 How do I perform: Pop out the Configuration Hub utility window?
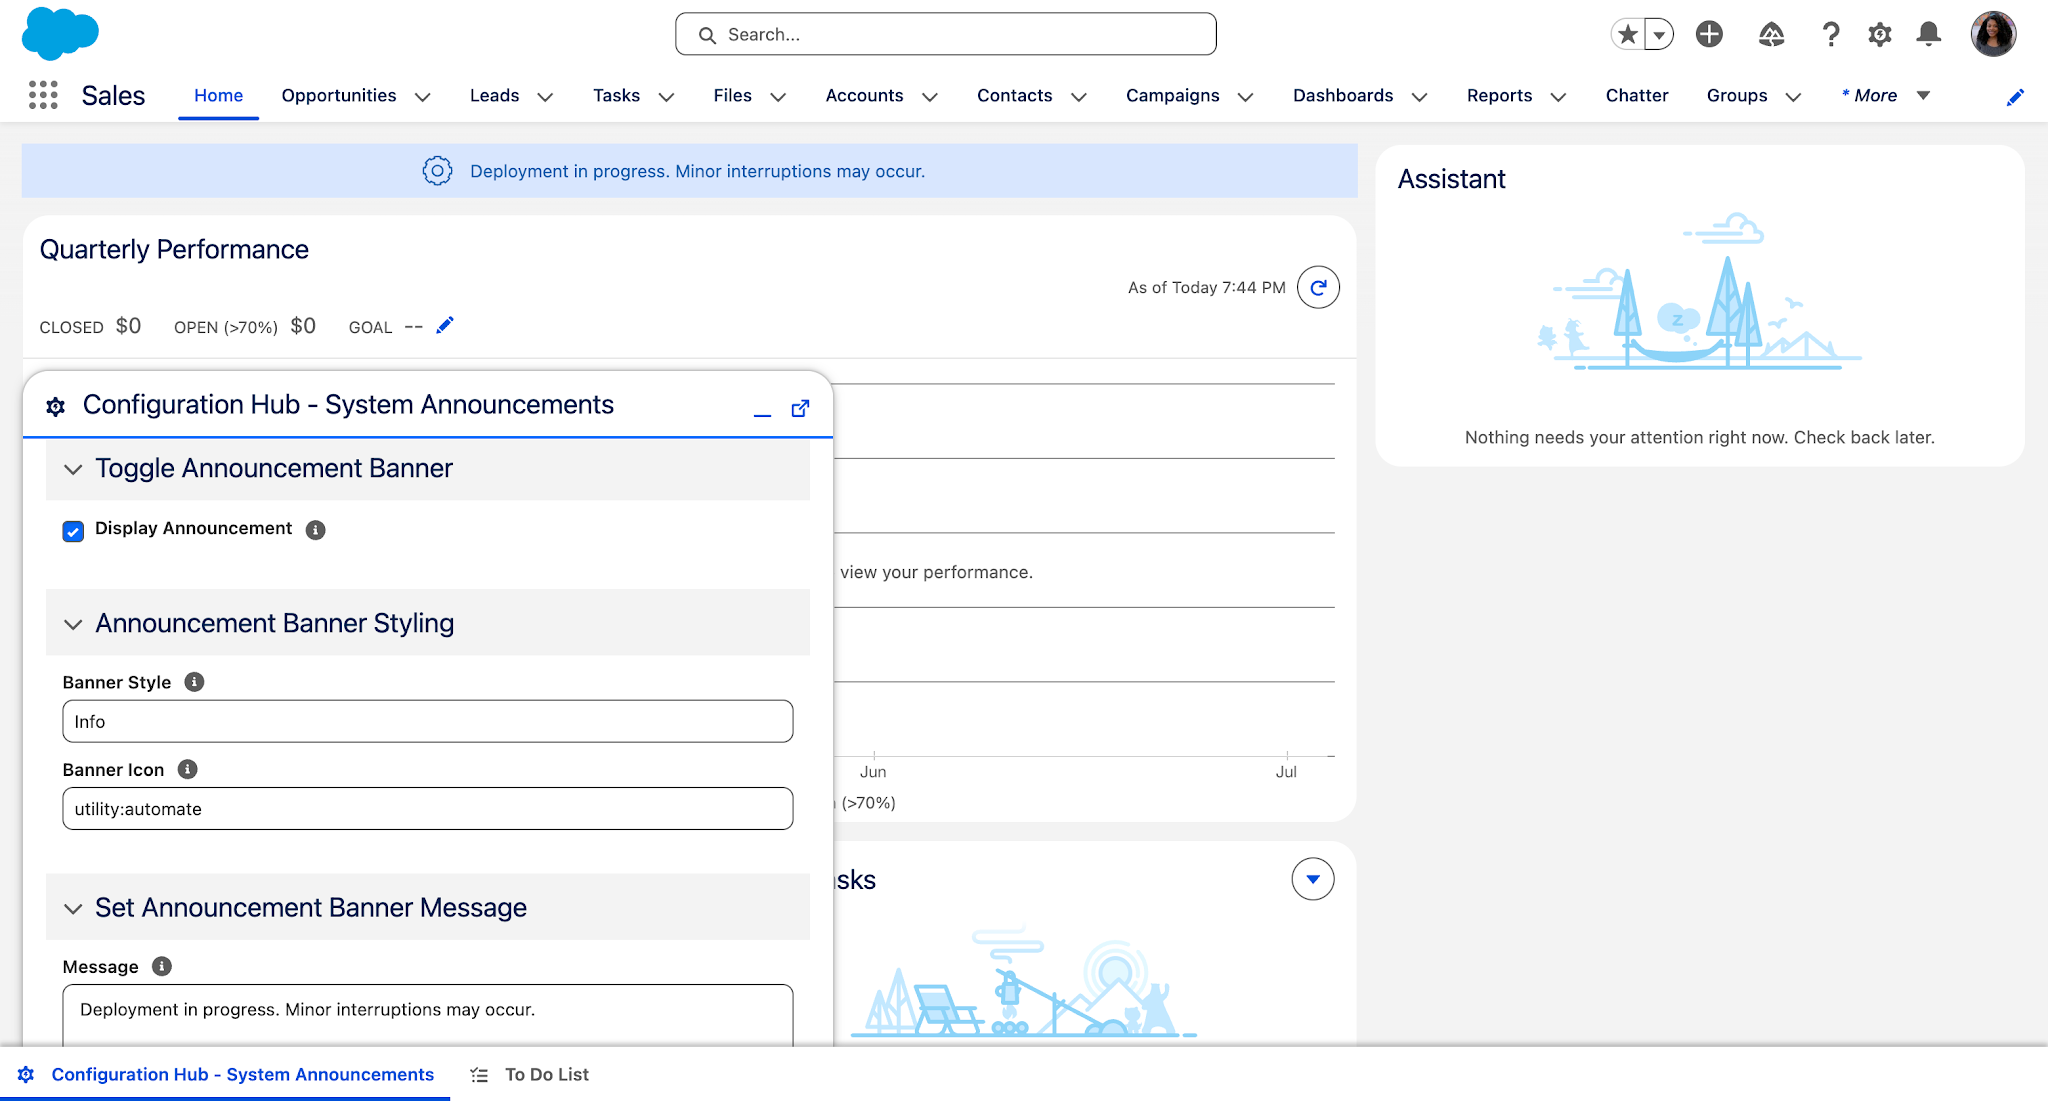pyautogui.click(x=800, y=409)
